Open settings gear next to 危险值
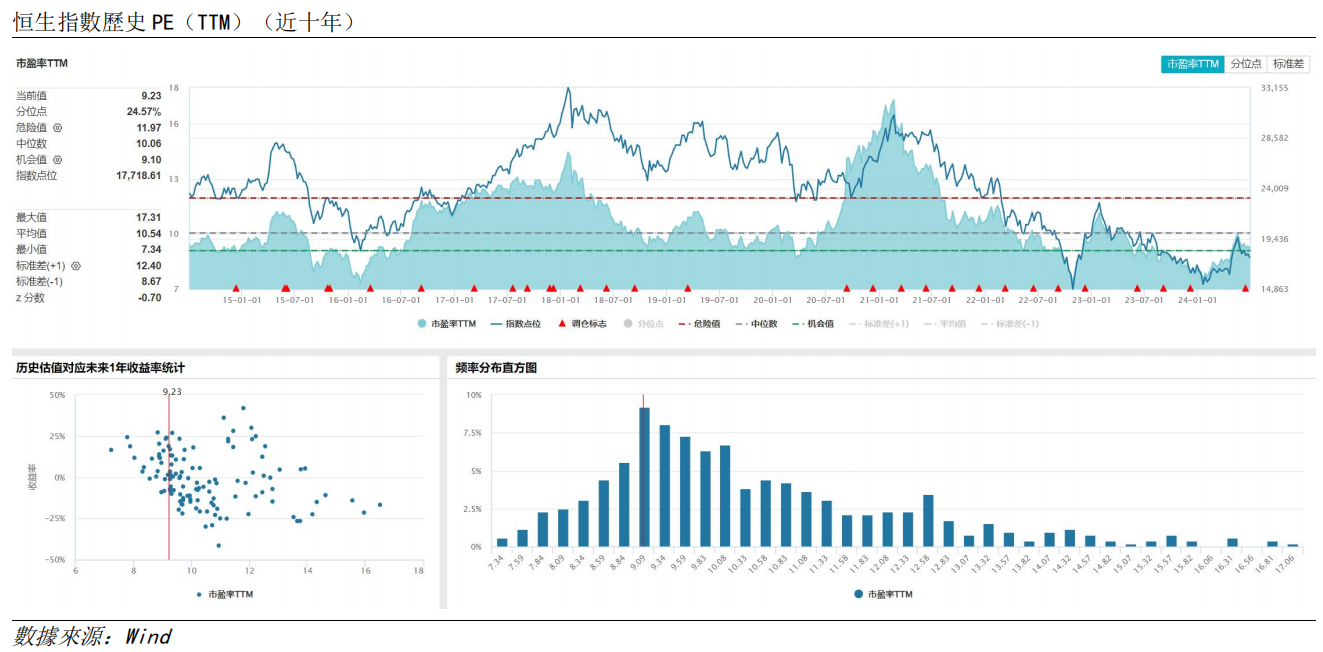This screenshot has height=652, width=1323. (x=57, y=128)
